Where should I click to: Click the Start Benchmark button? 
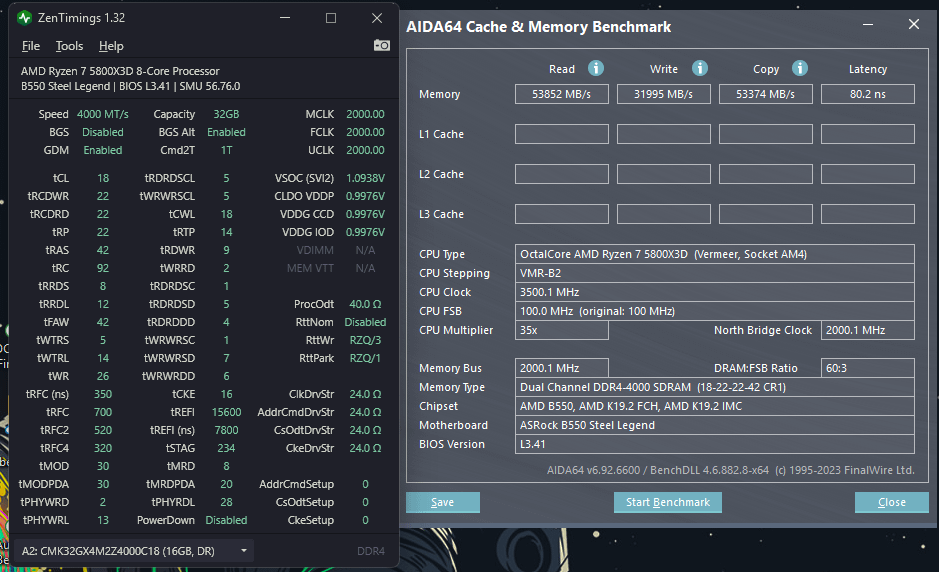click(x=668, y=502)
